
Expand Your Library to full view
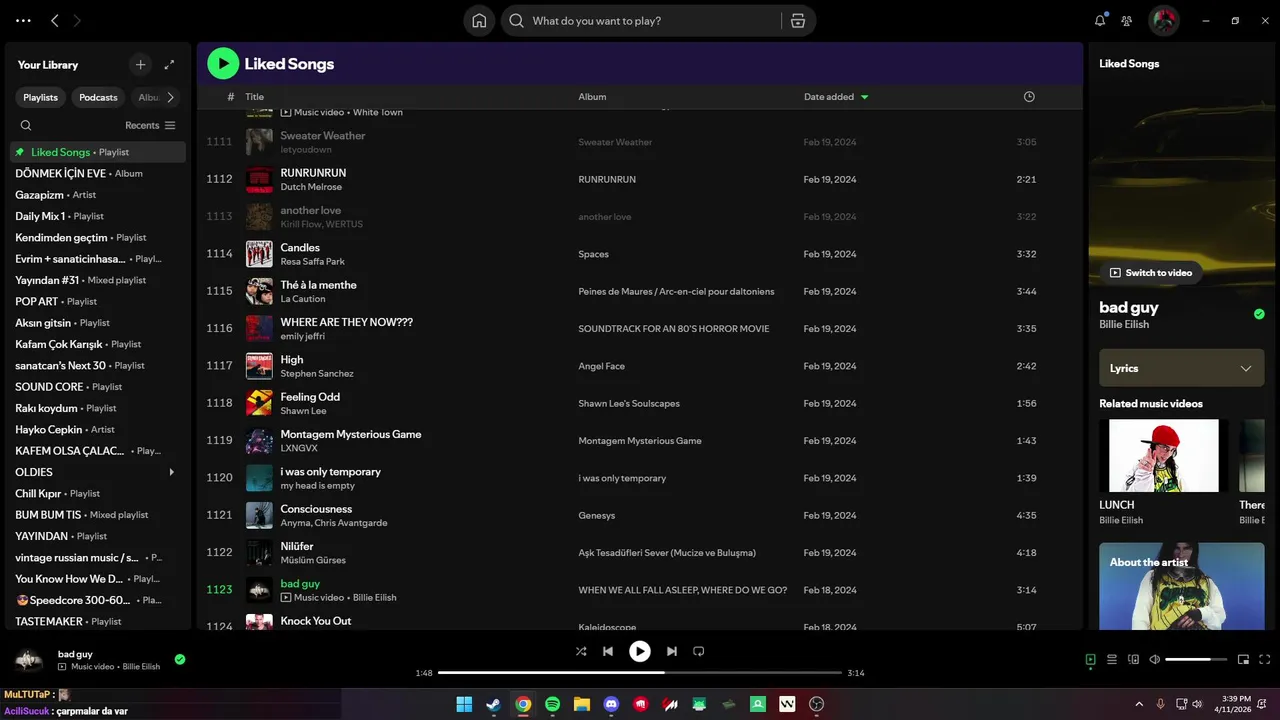pyautogui.click(x=169, y=65)
